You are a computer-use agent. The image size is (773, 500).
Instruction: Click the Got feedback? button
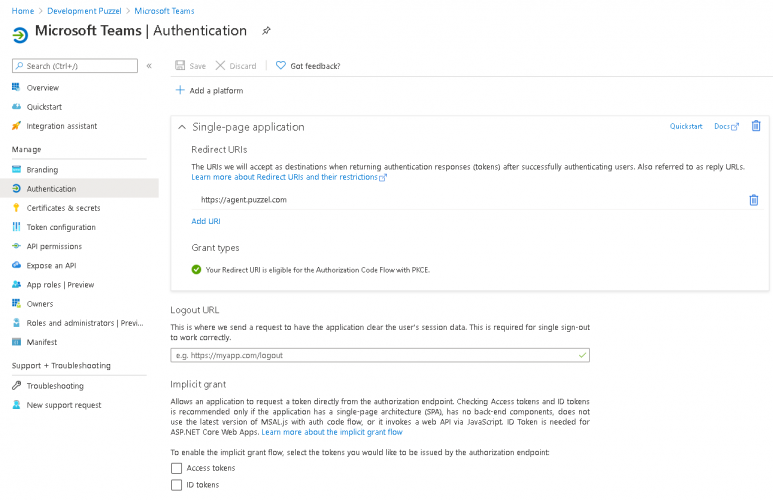[x=308, y=66]
